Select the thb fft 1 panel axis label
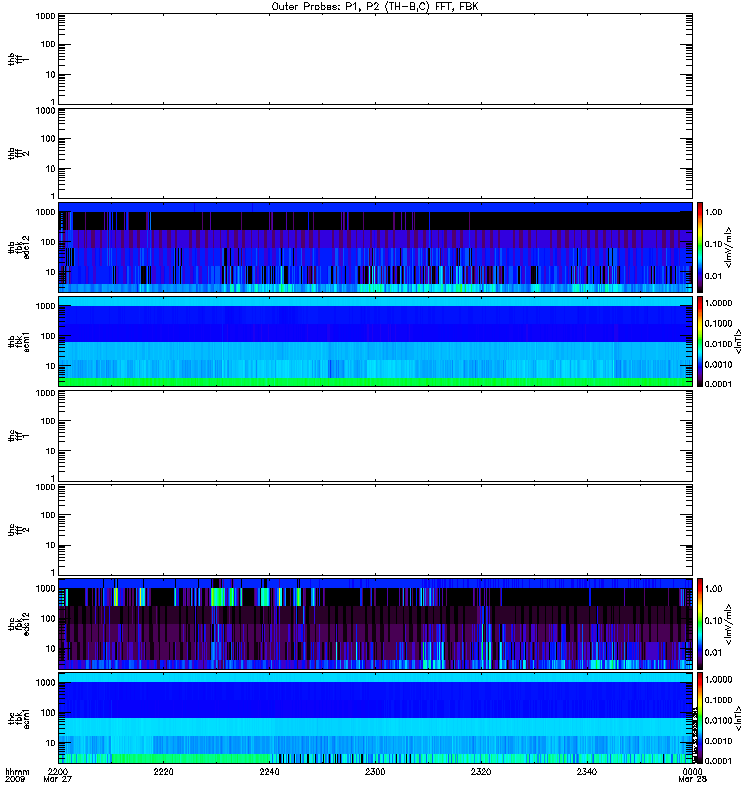The width and height of the screenshot is (750, 800). pos(18,60)
